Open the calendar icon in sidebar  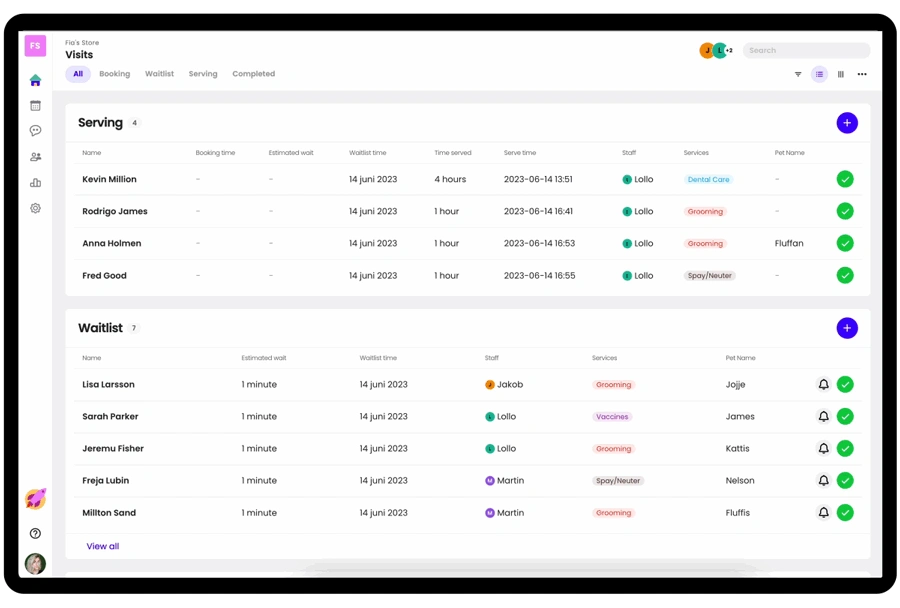click(x=35, y=106)
